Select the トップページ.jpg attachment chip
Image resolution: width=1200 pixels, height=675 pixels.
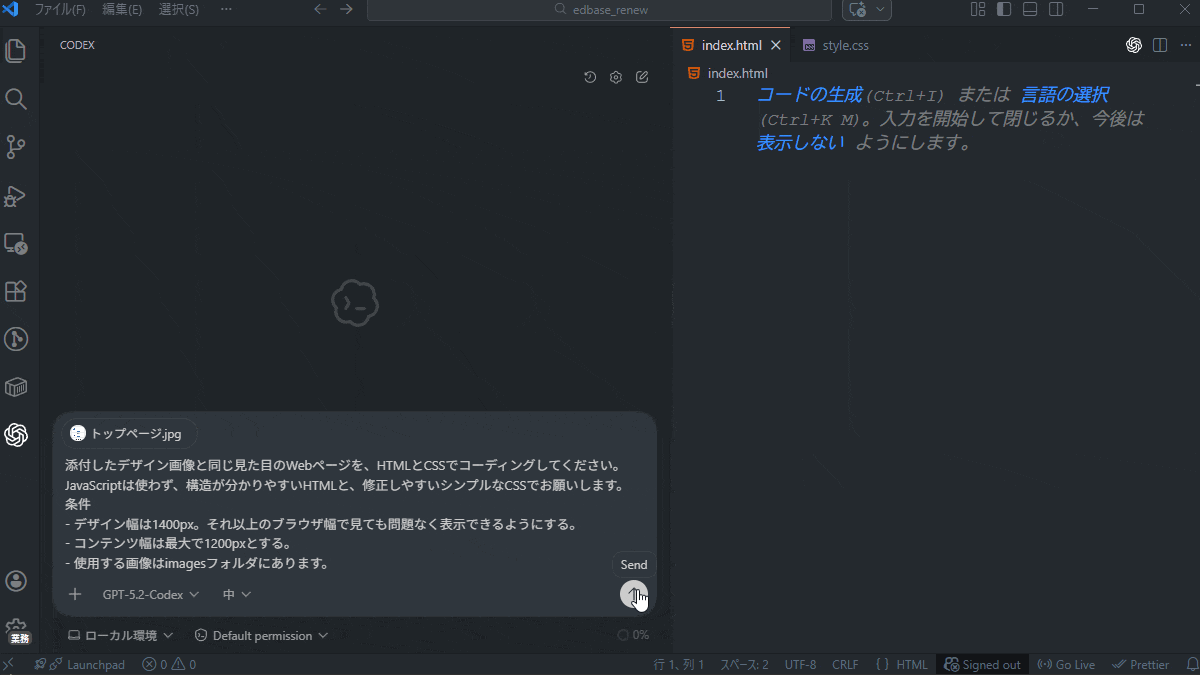(x=131, y=433)
